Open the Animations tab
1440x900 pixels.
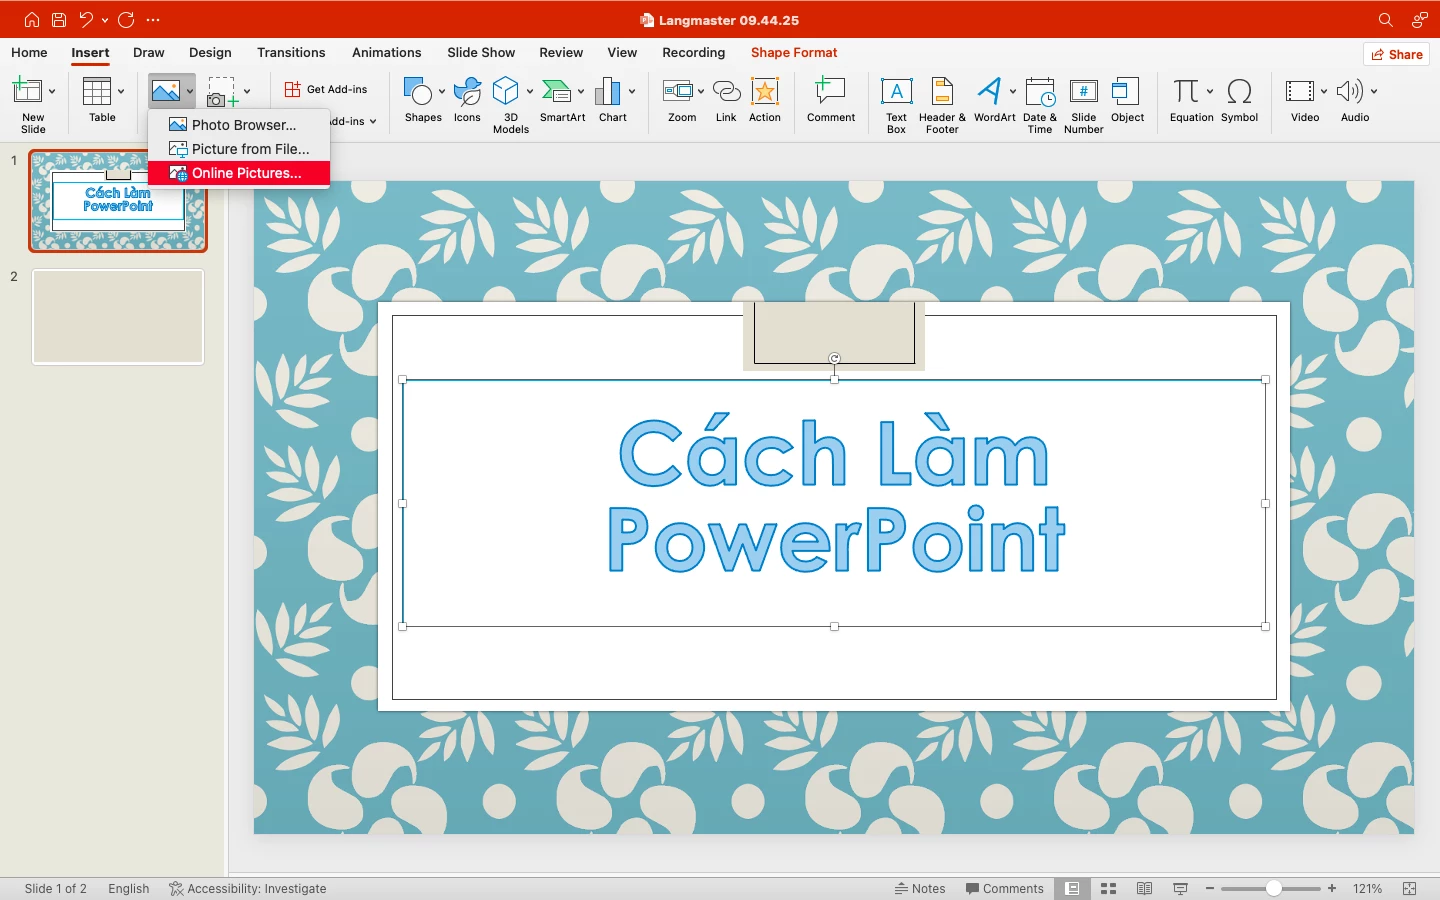386,53
